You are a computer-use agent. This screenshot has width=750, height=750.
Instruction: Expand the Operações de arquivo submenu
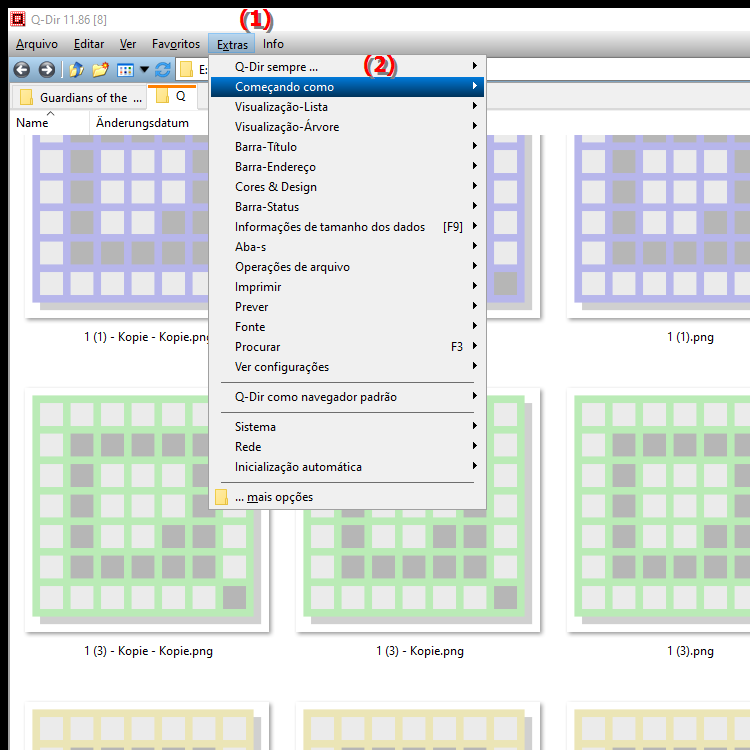[x=347, y=267]
